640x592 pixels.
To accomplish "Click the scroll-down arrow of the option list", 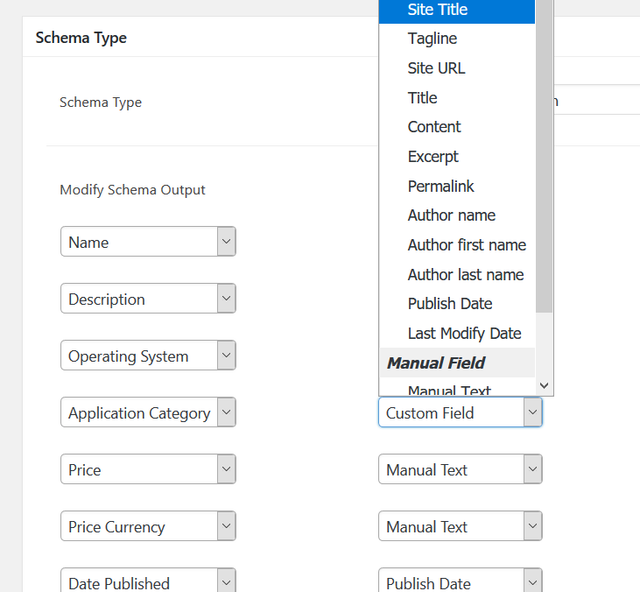I will 544,385.
